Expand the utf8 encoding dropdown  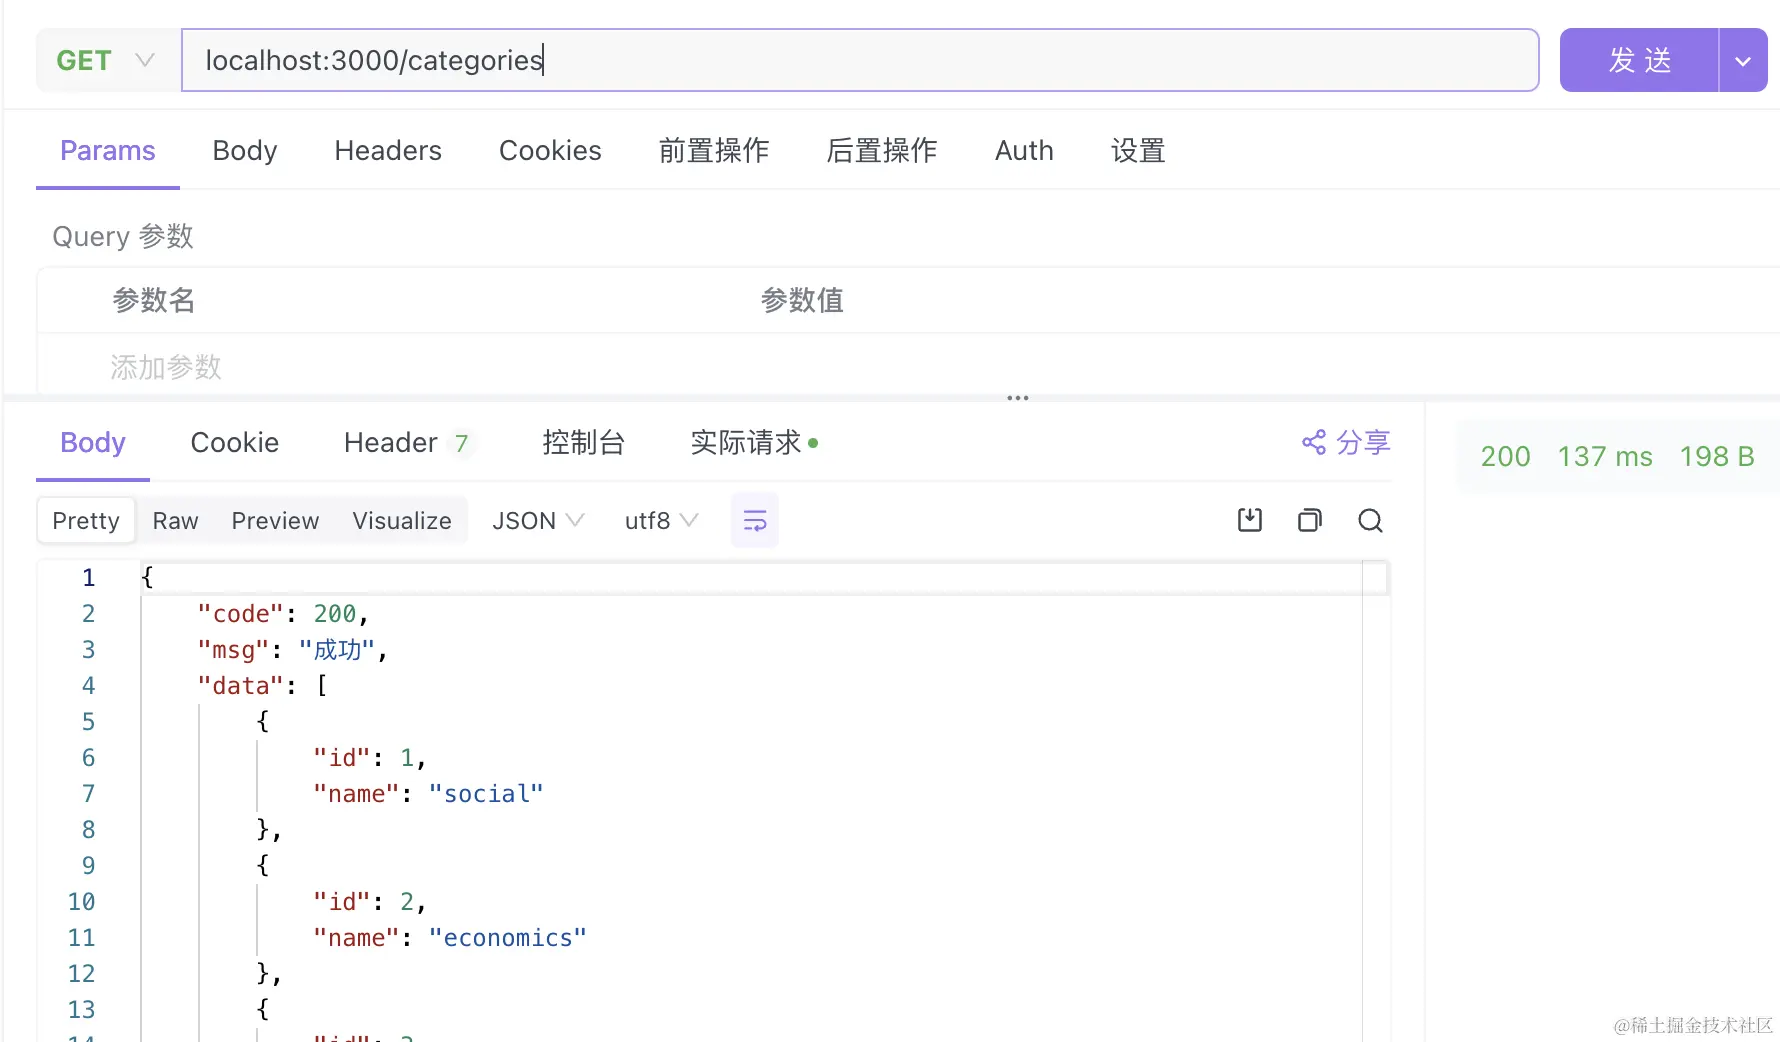click(x=660, y=521)
